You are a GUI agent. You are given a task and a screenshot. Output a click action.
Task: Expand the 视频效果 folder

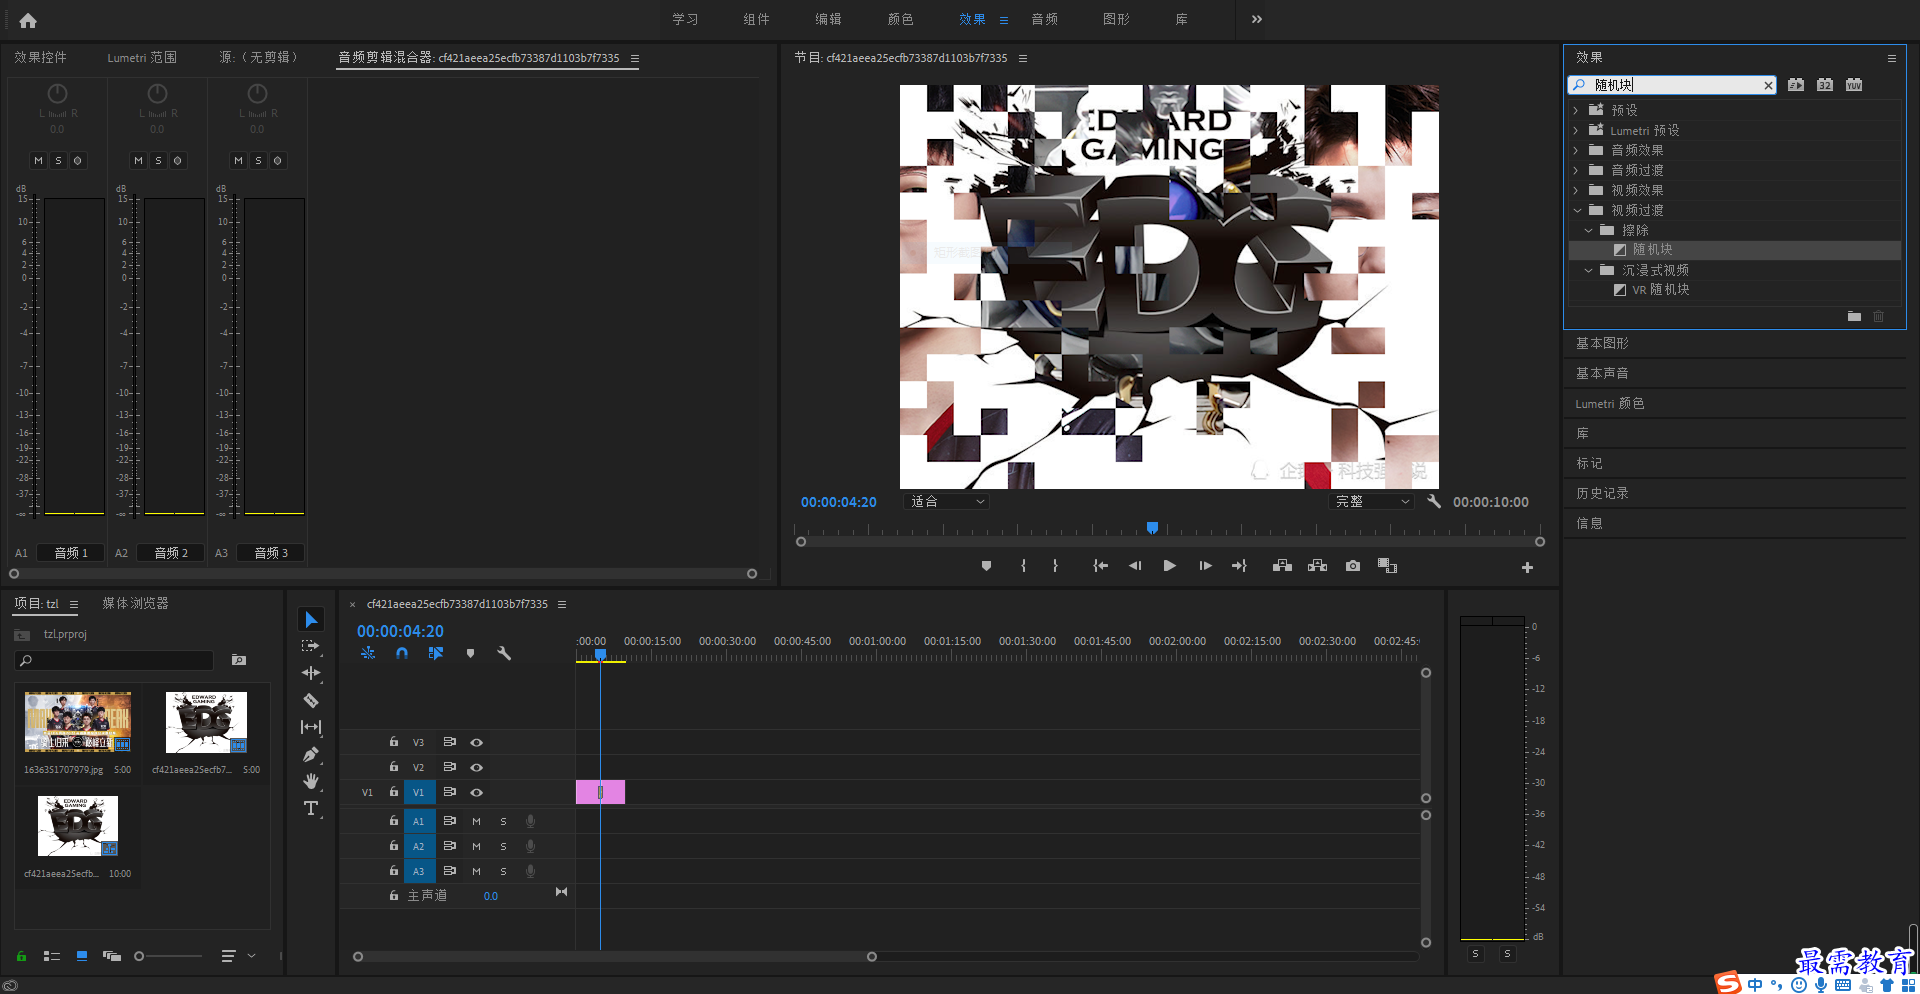1576,190
